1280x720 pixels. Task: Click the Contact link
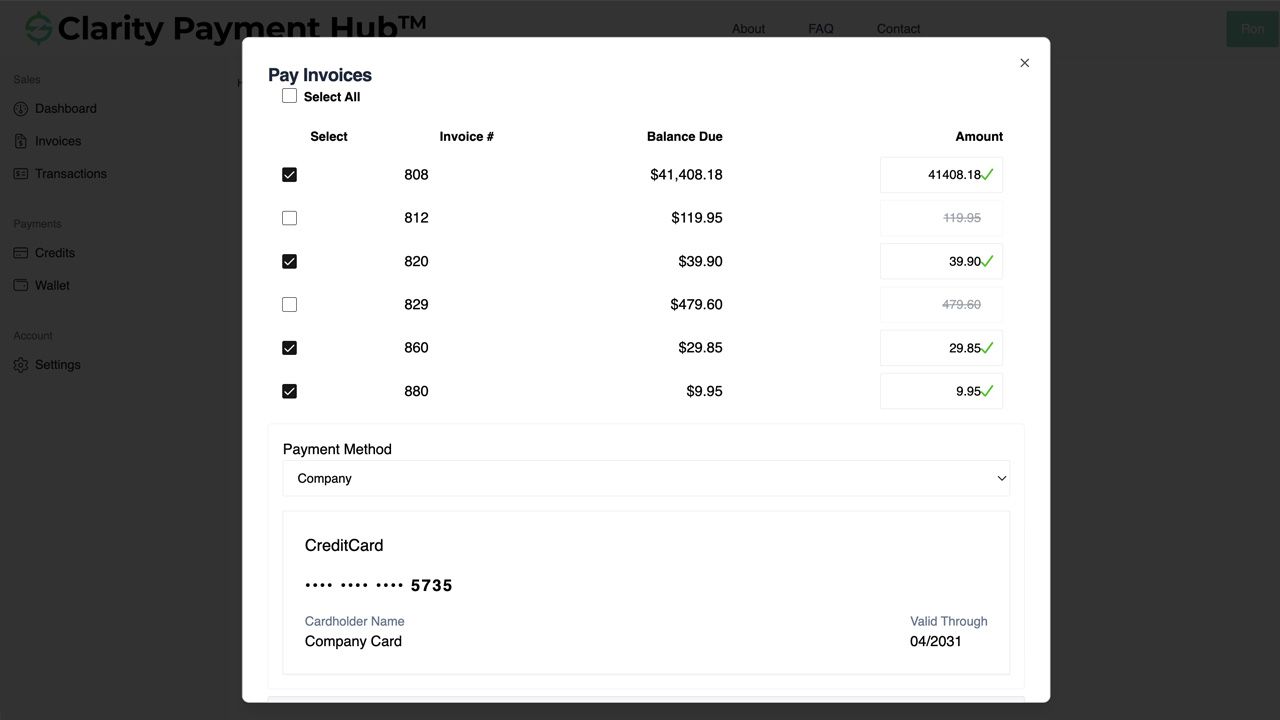coord(897,29)
